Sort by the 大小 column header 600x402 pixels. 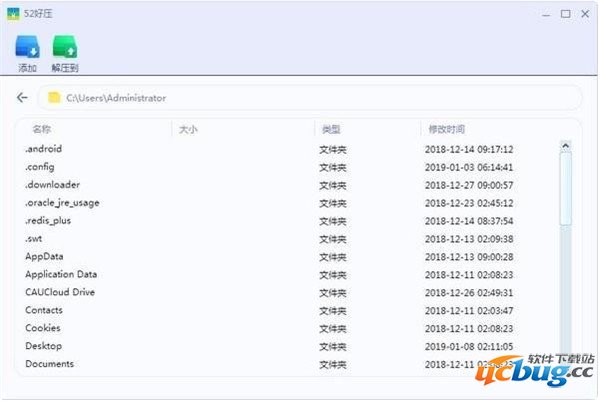click(x=188, y=130)
